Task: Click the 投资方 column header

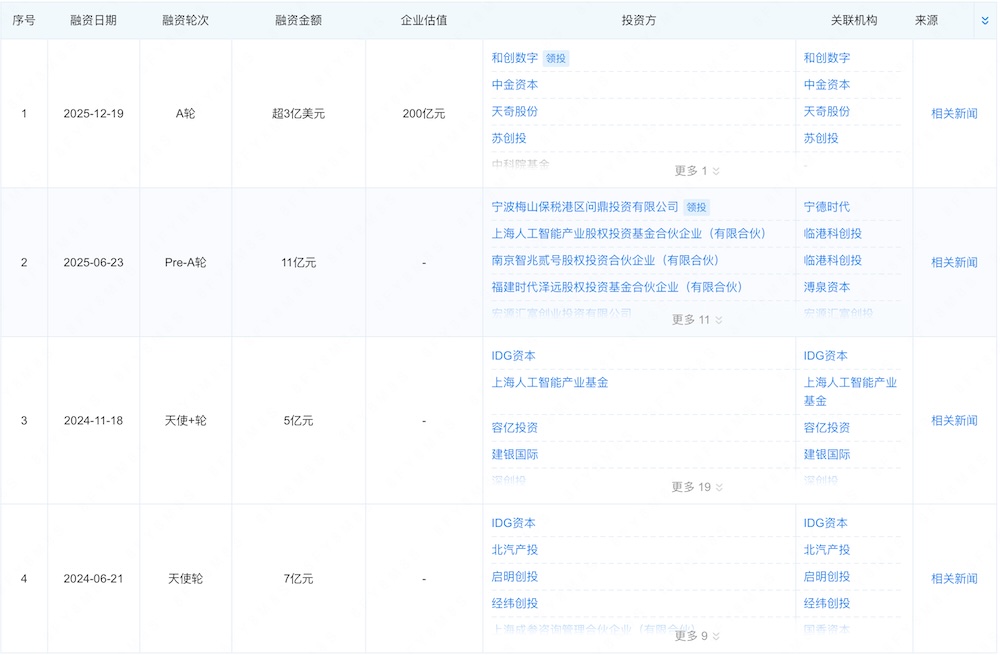Action: pyautogui.click(x=638, y=20)
